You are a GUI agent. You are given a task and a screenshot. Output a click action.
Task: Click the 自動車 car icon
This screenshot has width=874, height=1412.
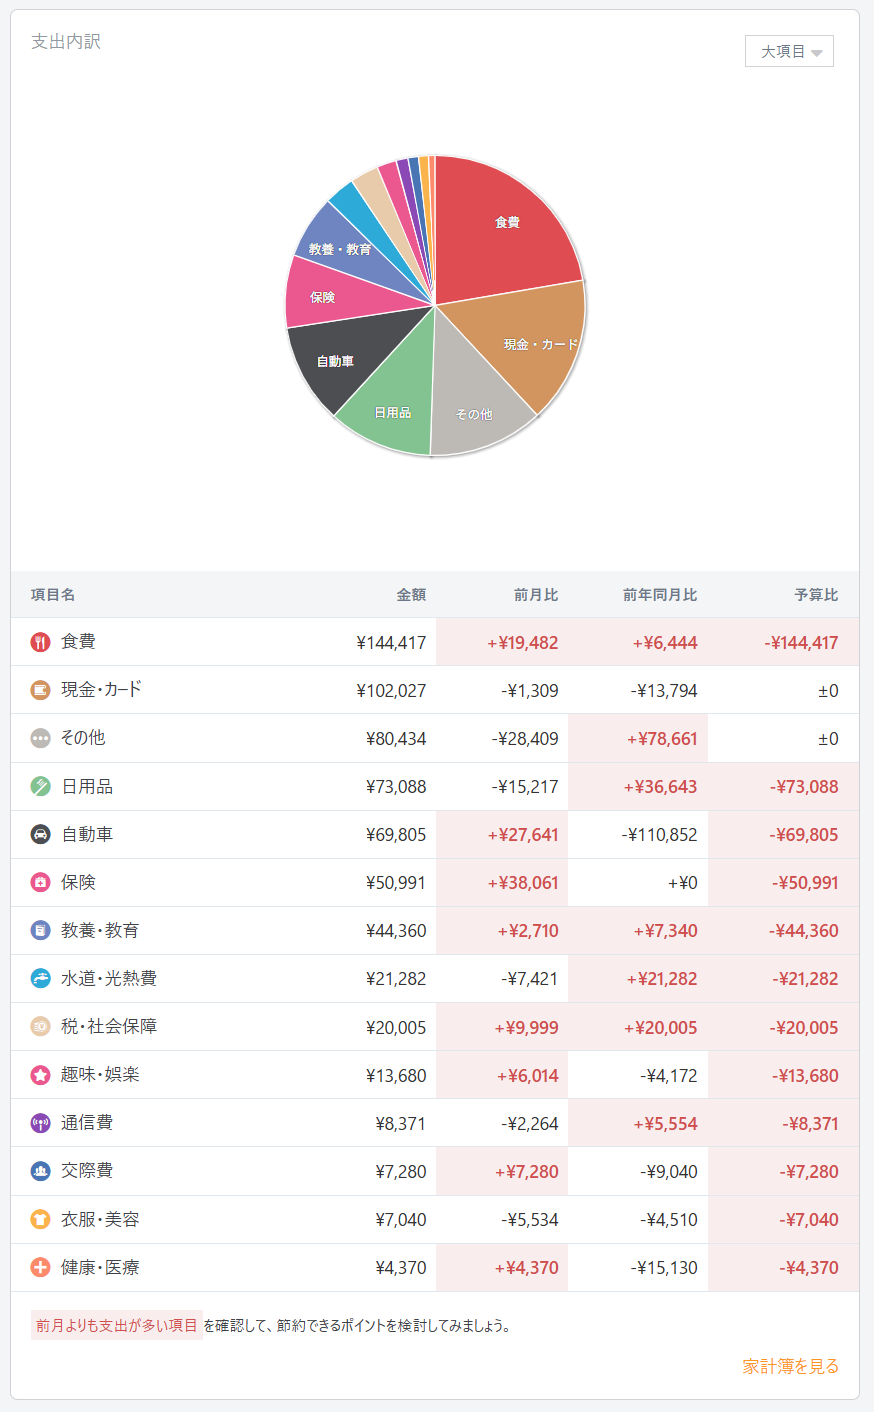pos(40,834)
